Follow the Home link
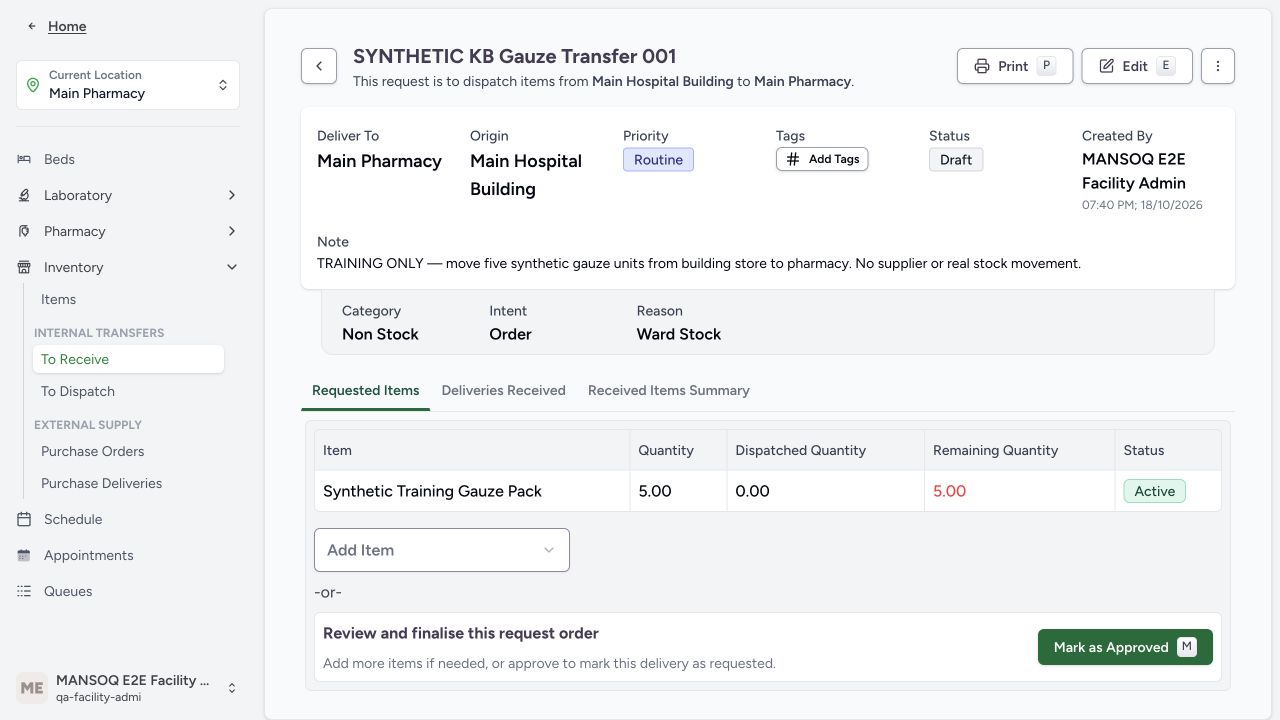 tap(67, 26)
